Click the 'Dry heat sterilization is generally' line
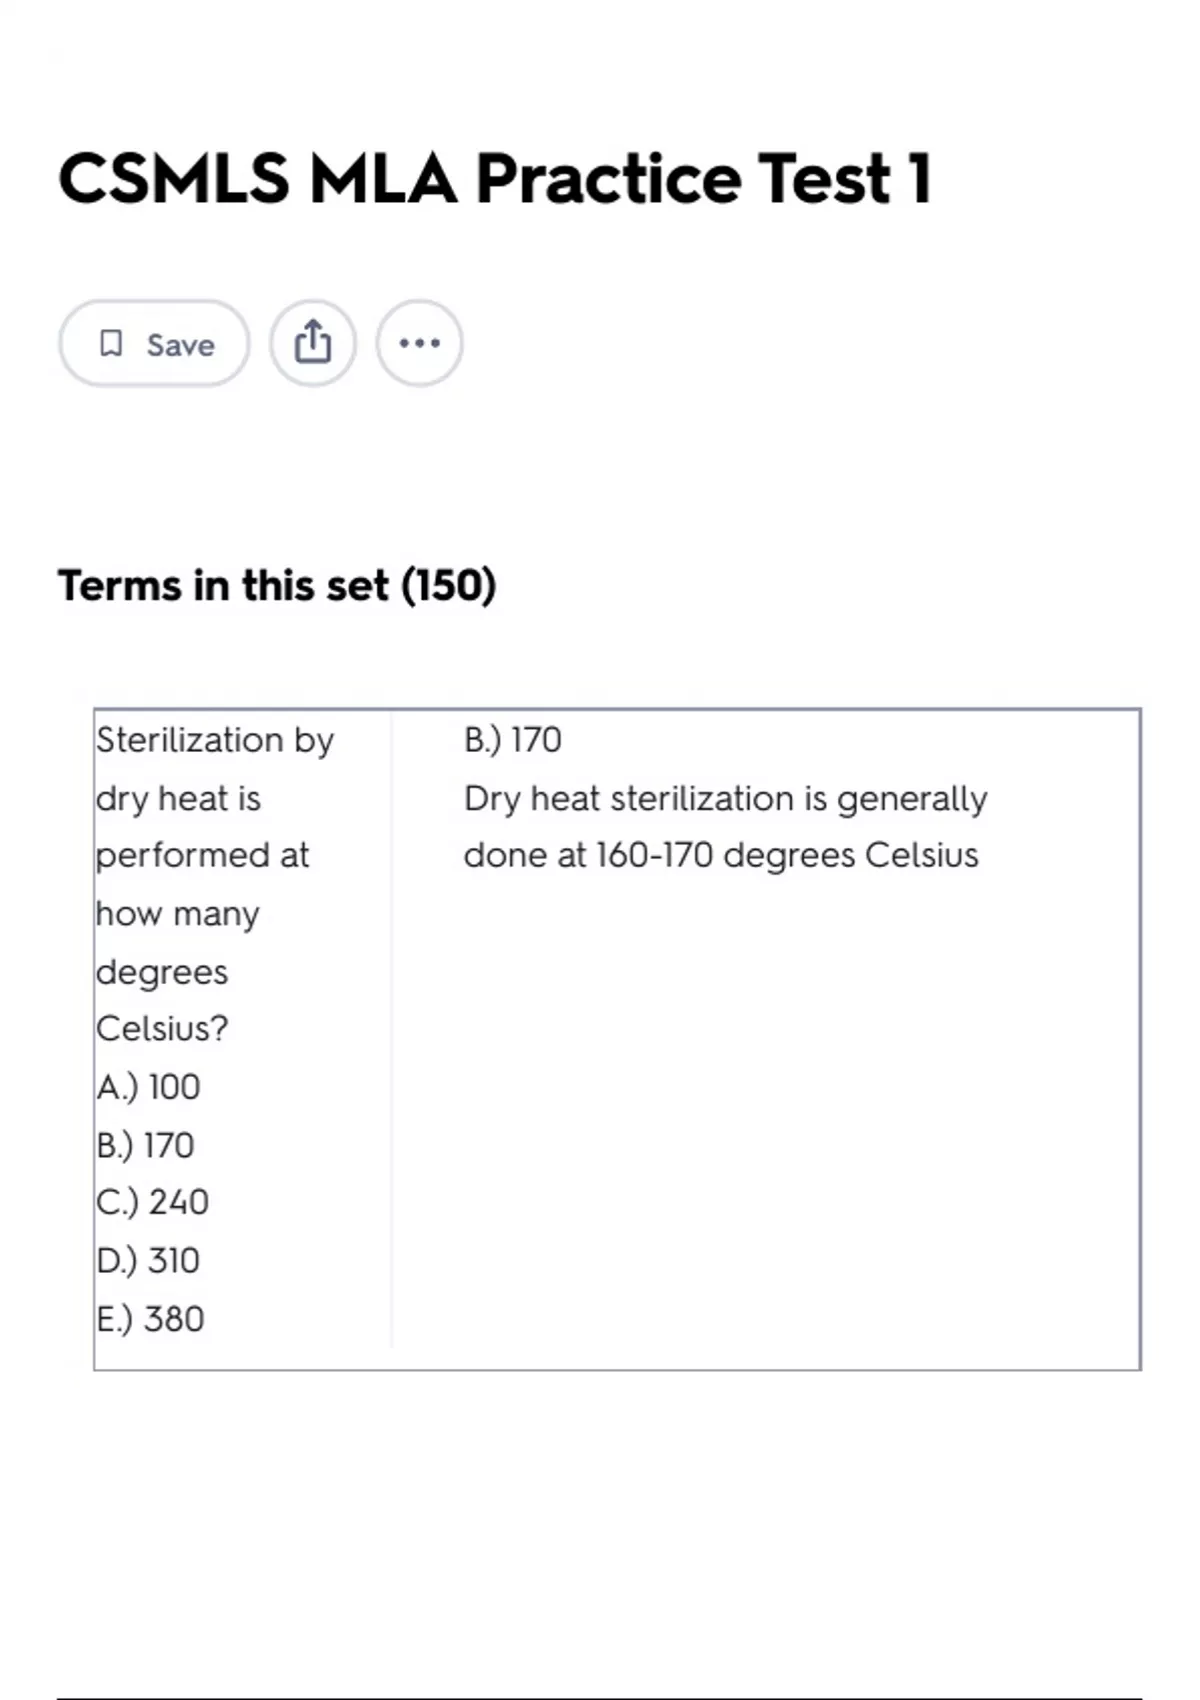Image resolution: width=1200 pixels, height=1700 pixels. coord(725,799)
